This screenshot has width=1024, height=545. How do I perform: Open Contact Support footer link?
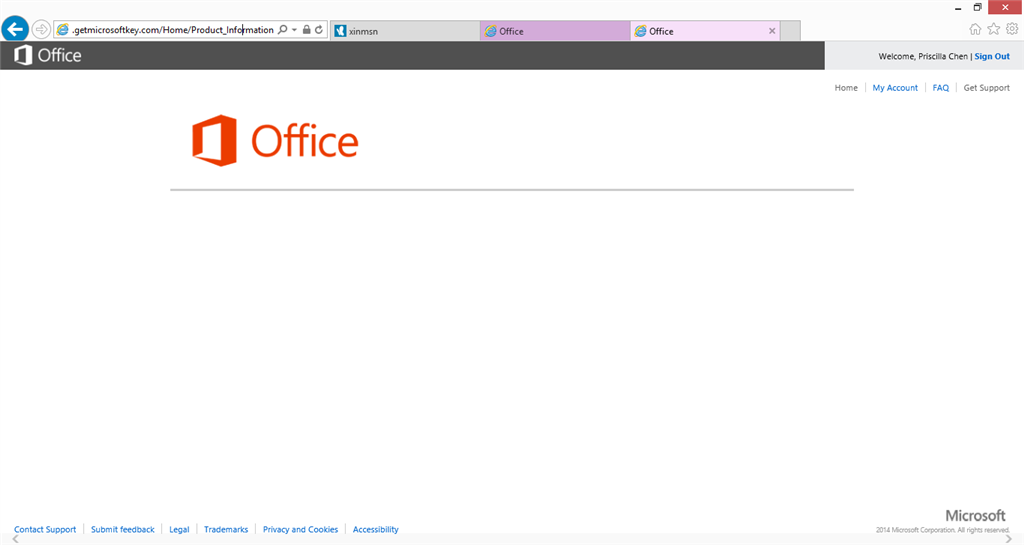pyautogui.click(x=45, y=529)
